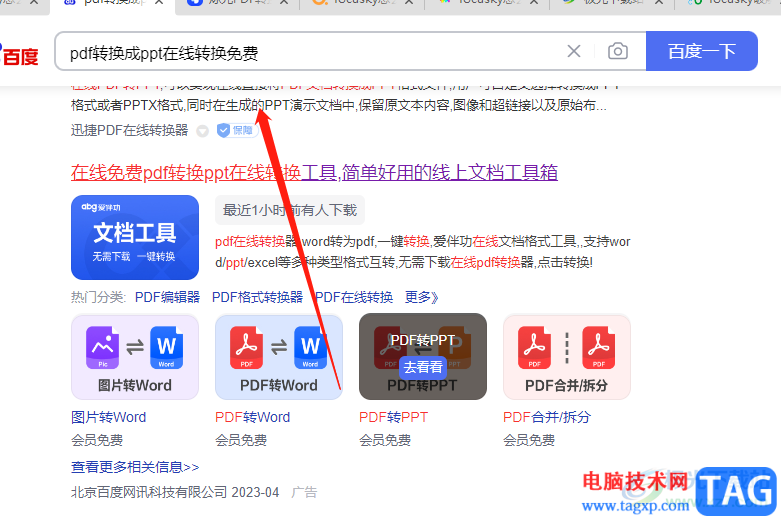Screen dimensions: 781x518
Task: Click the PDF合并/拆分 card icon
Action: [567, 357]
